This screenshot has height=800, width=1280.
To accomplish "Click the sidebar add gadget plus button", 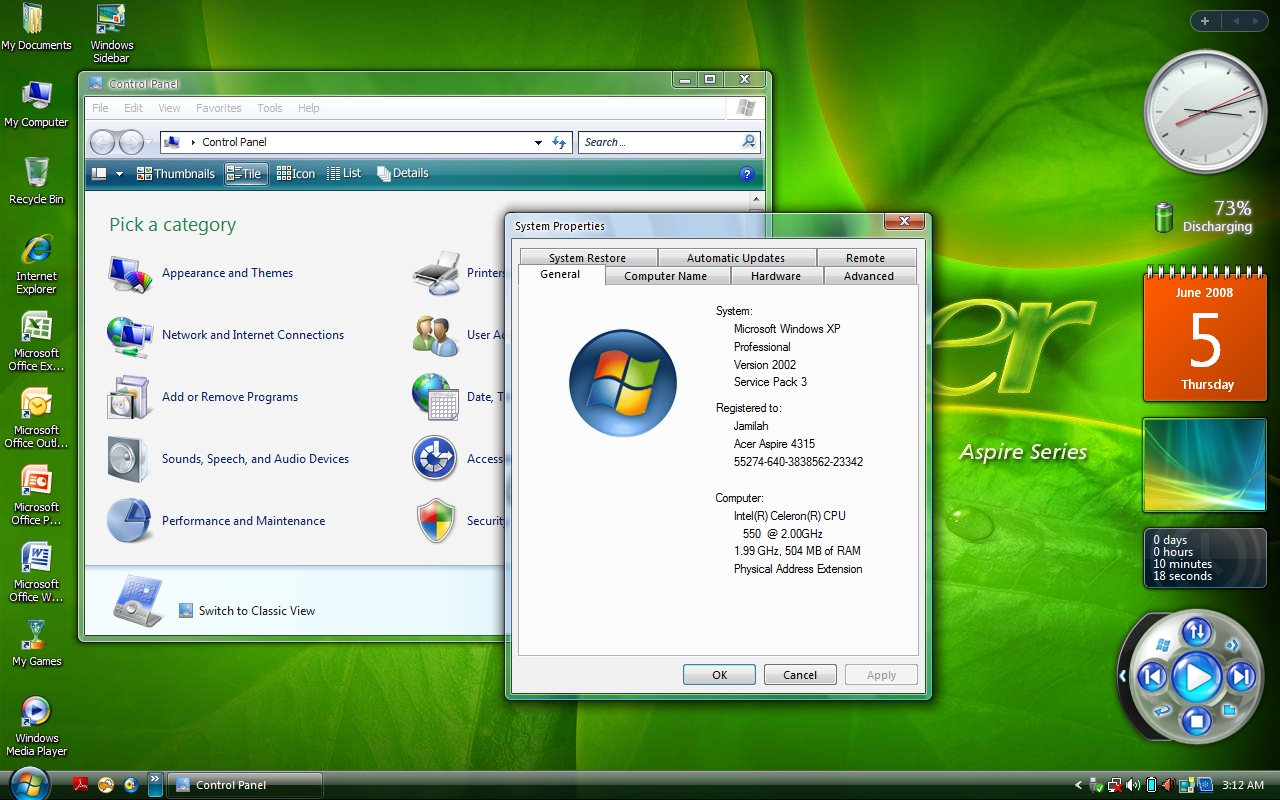I will [1205, 21].
